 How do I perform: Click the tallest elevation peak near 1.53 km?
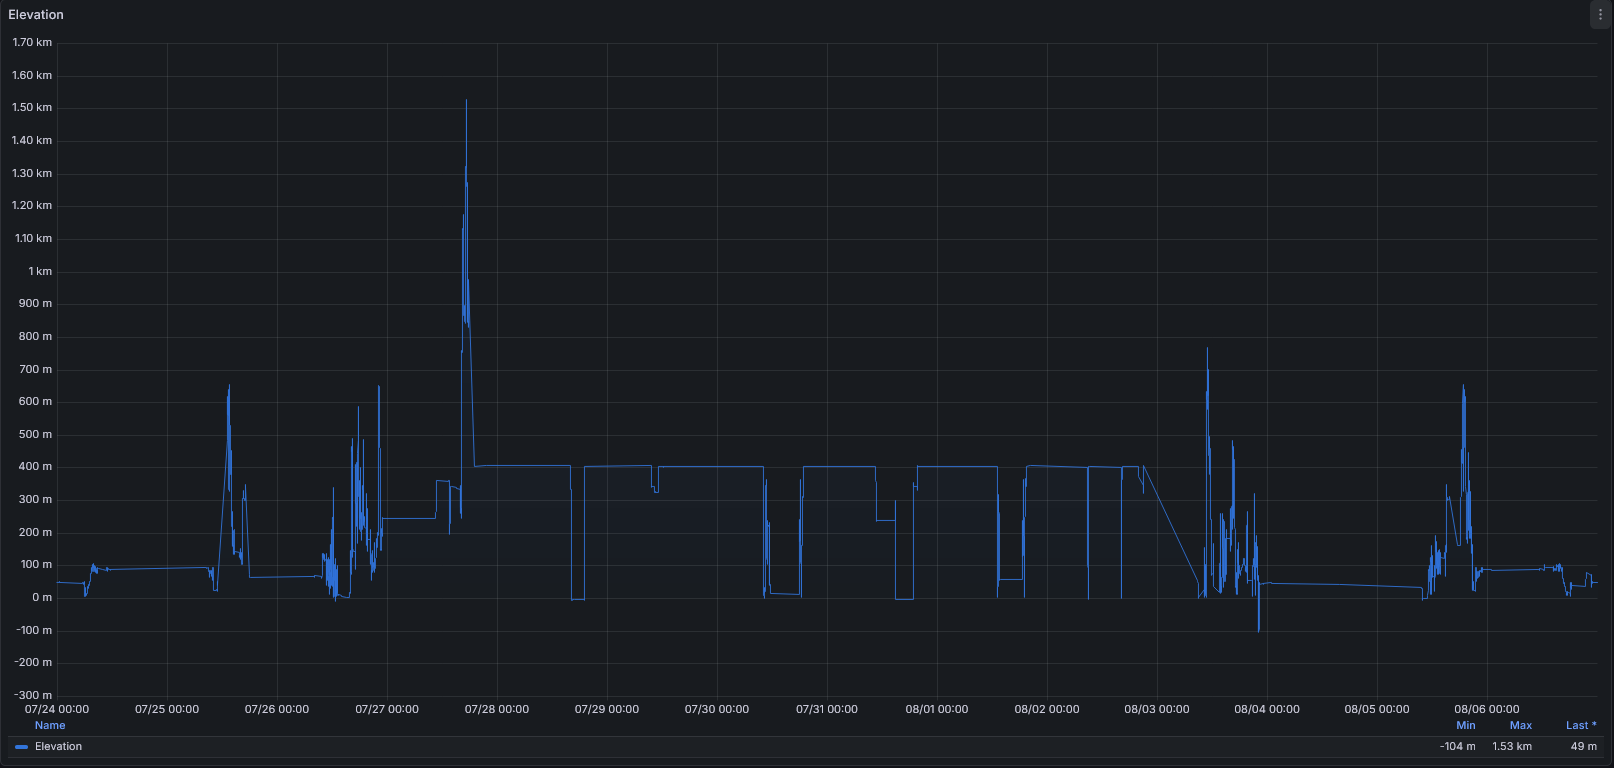click(x=466, y=101)
